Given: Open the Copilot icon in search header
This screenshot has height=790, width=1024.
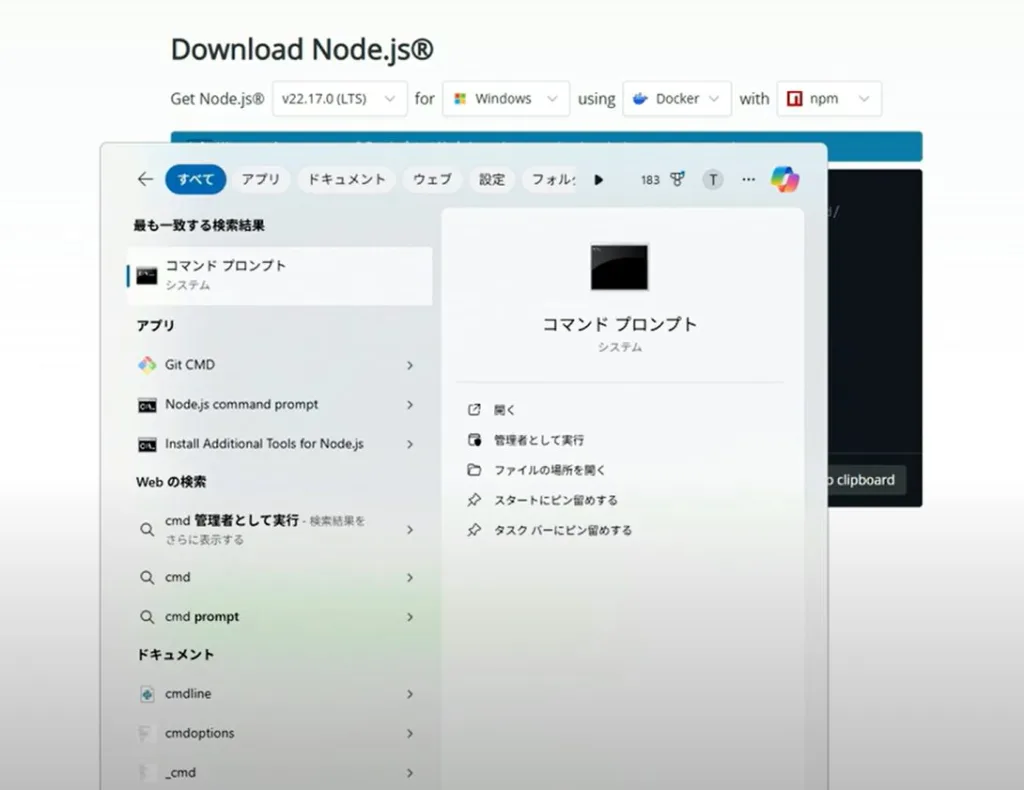Looking at the screenshot, I should click(x=784, y=180).
